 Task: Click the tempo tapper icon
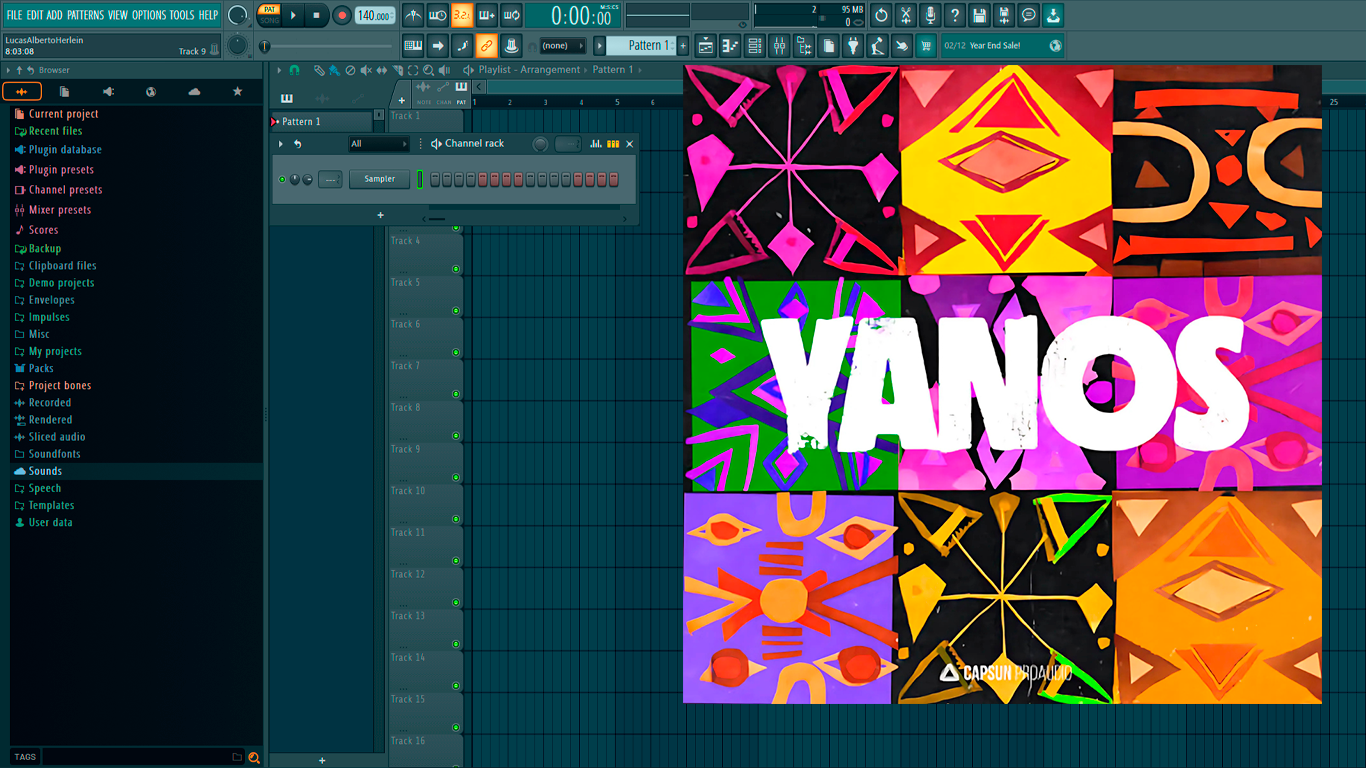click(x=877, y=45)
